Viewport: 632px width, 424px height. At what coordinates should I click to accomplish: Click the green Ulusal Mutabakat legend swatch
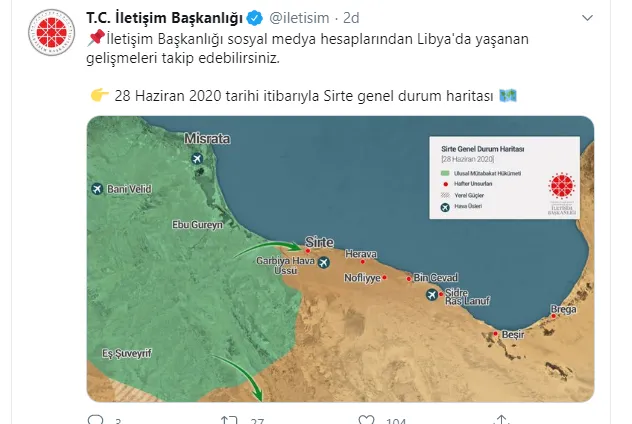point(445,173)
